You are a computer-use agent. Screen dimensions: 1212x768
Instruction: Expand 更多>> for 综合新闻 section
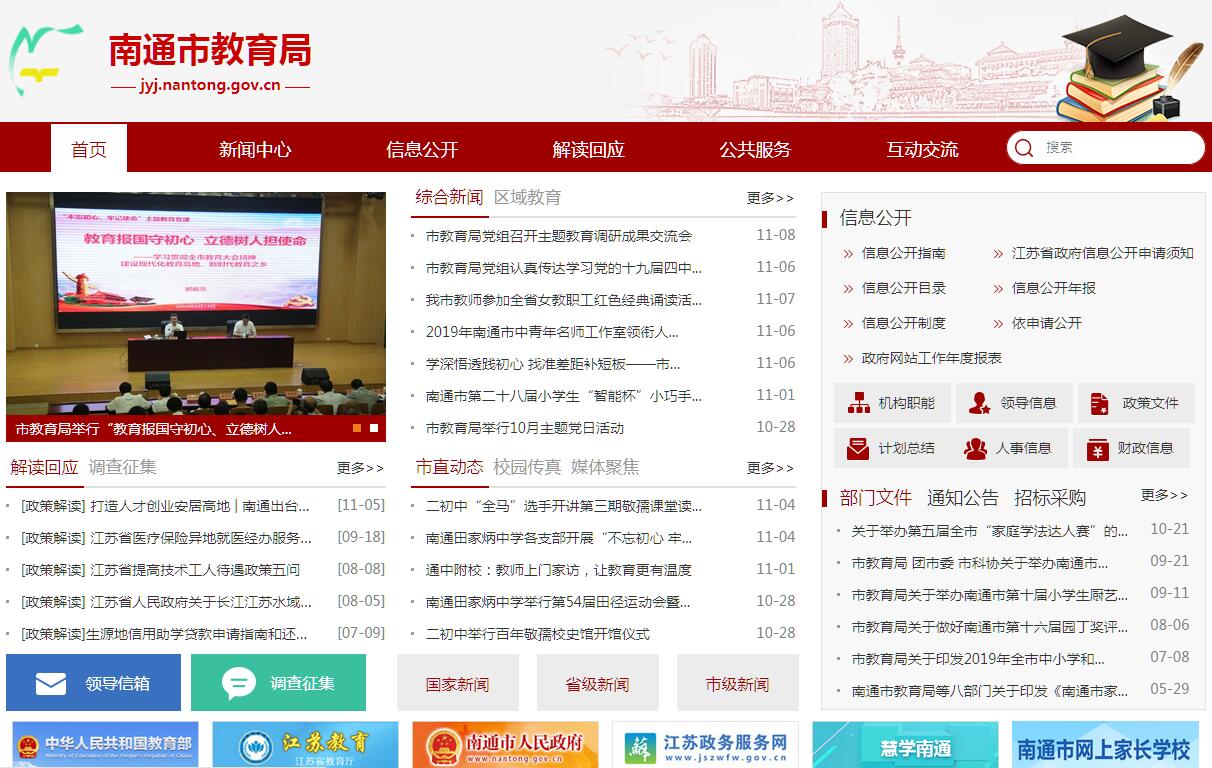pos(770,198)
